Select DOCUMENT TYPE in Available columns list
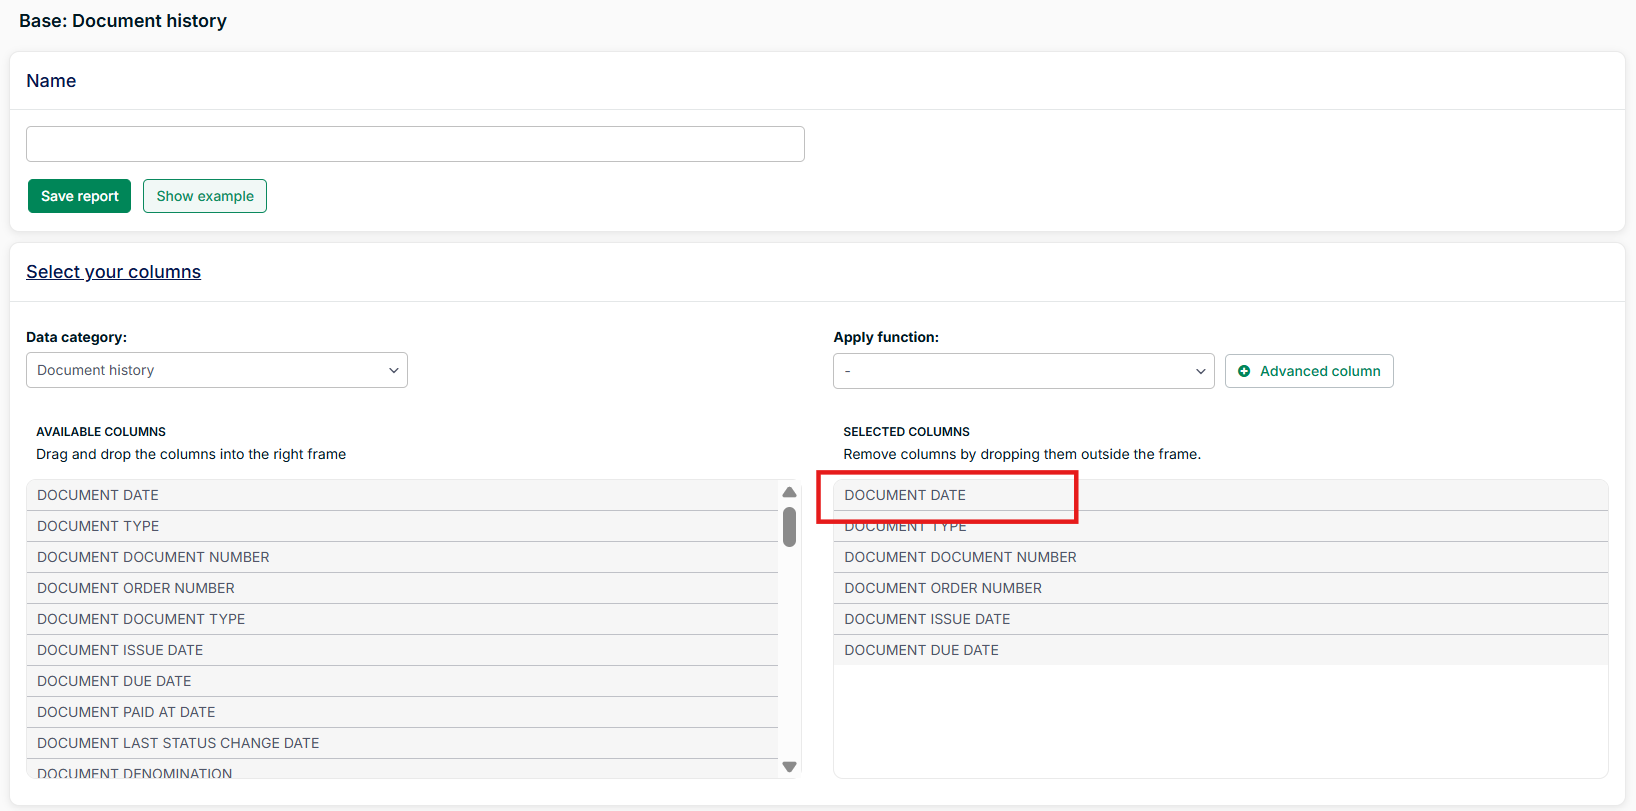1636x811 pixels. (98, 526)
